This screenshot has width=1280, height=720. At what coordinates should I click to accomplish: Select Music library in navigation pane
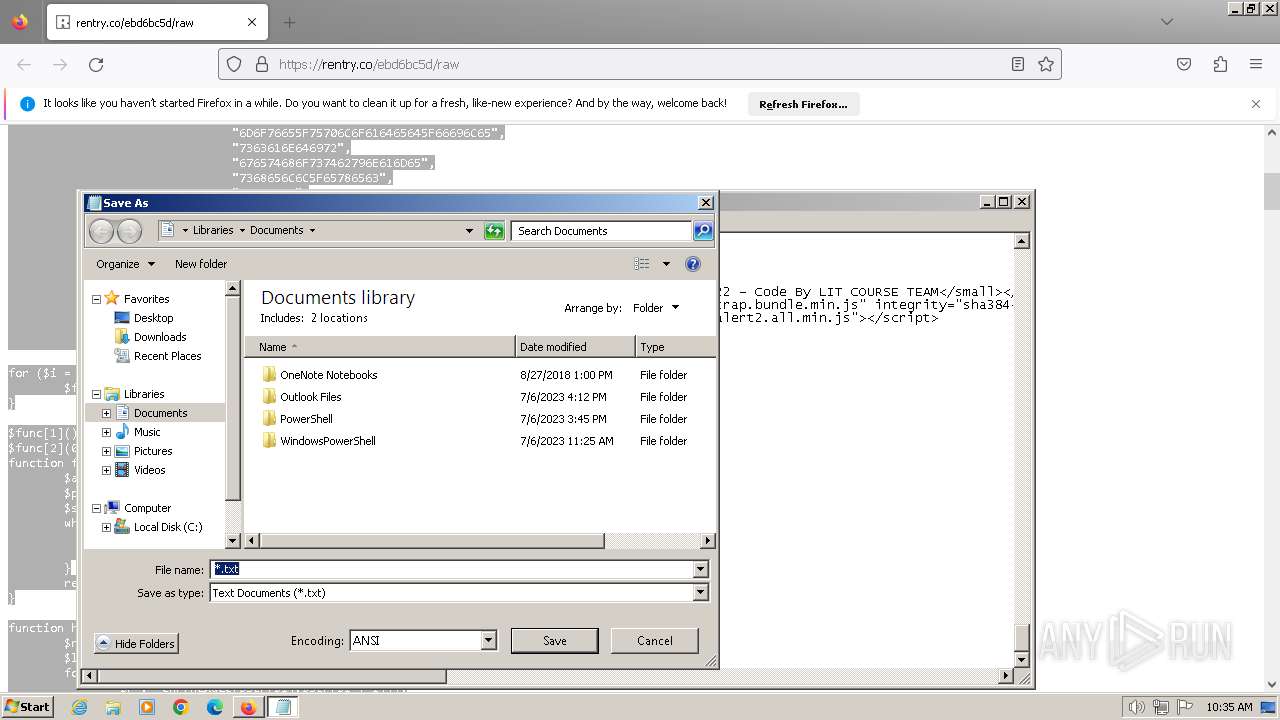(147, 432)
